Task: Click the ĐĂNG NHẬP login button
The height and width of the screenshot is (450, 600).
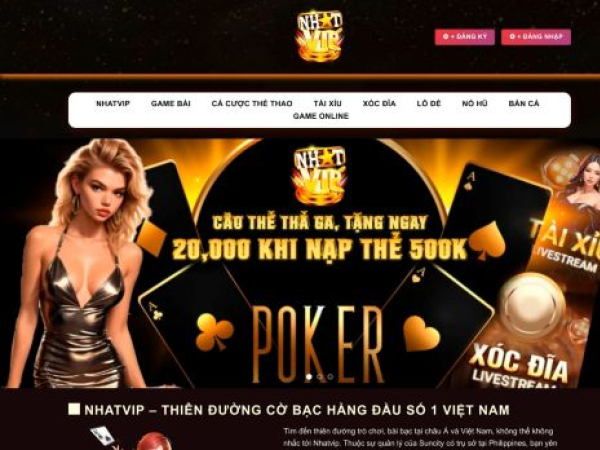Action: point(536,37)
